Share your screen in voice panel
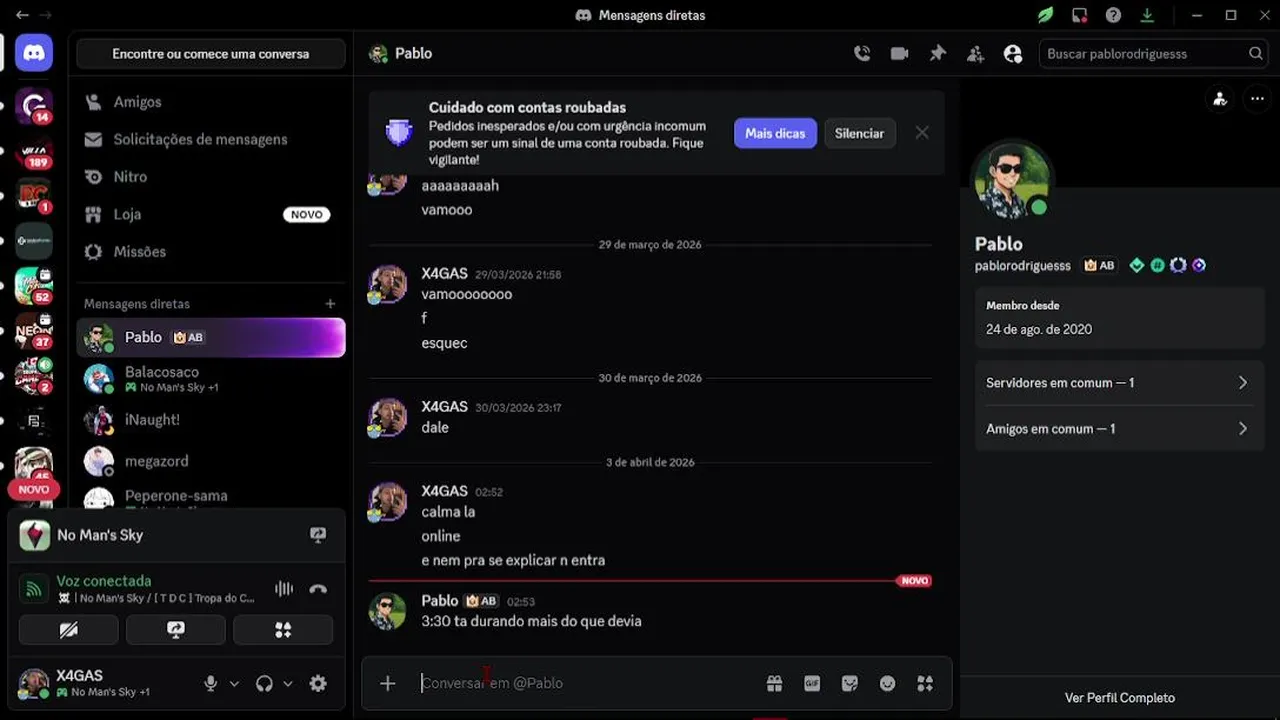Viewport: 1280px width, 720px height. coord(176,630)
